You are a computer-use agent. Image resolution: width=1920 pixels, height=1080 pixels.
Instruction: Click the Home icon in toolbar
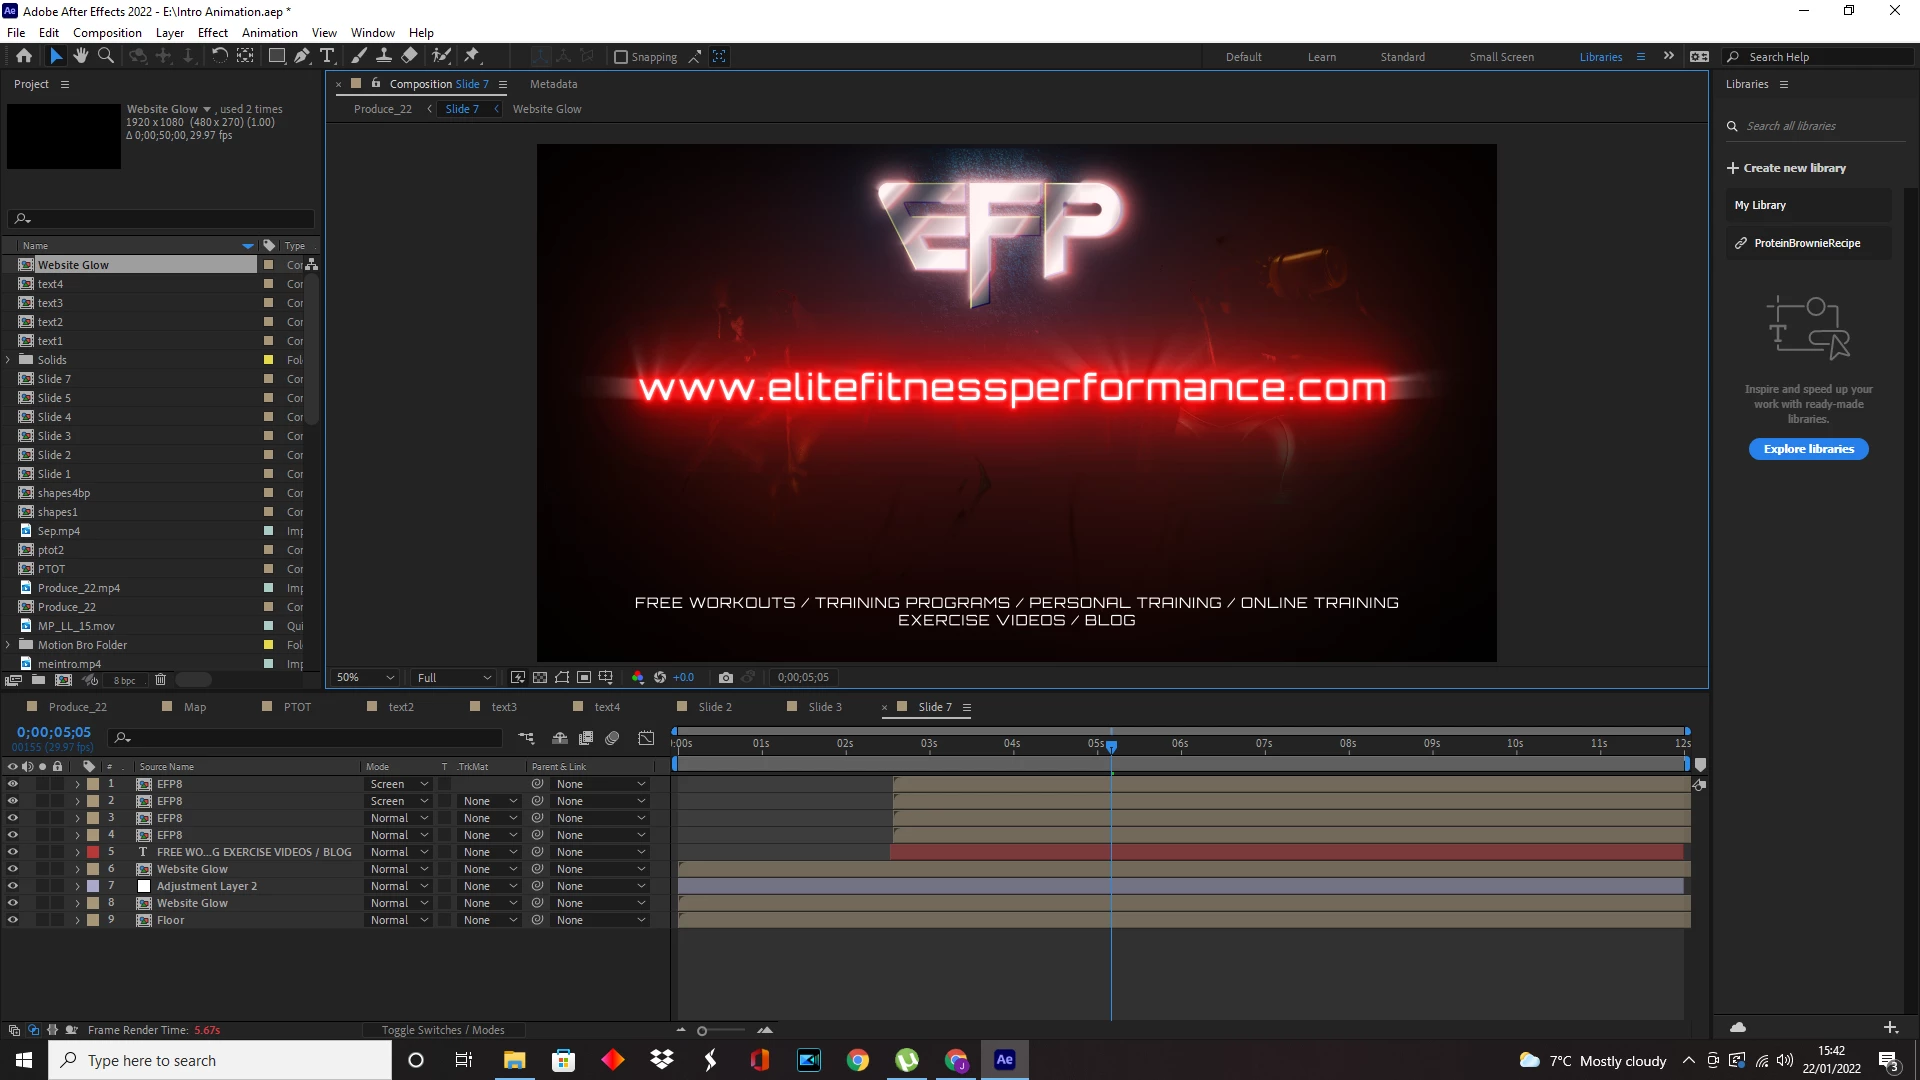(24, 56)
